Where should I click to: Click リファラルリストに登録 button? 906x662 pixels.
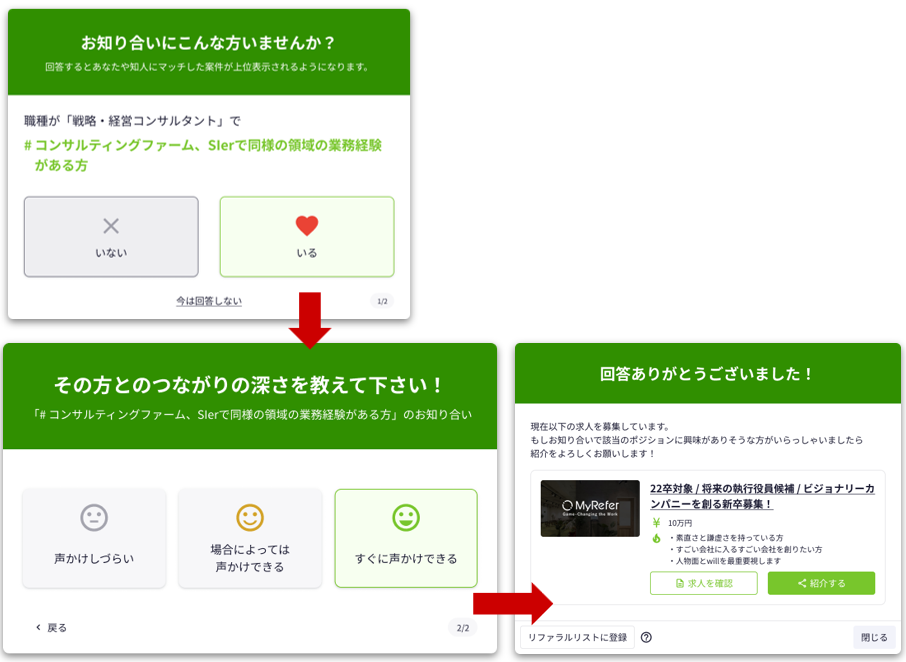click(577, 637)
